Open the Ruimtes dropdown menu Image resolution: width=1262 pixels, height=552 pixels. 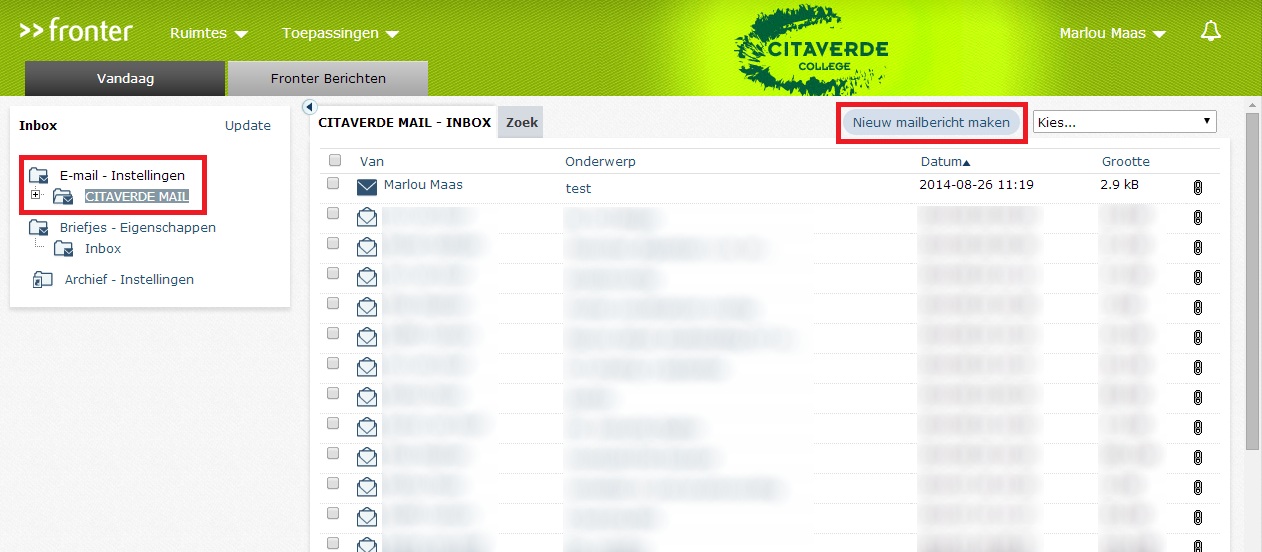209,33
